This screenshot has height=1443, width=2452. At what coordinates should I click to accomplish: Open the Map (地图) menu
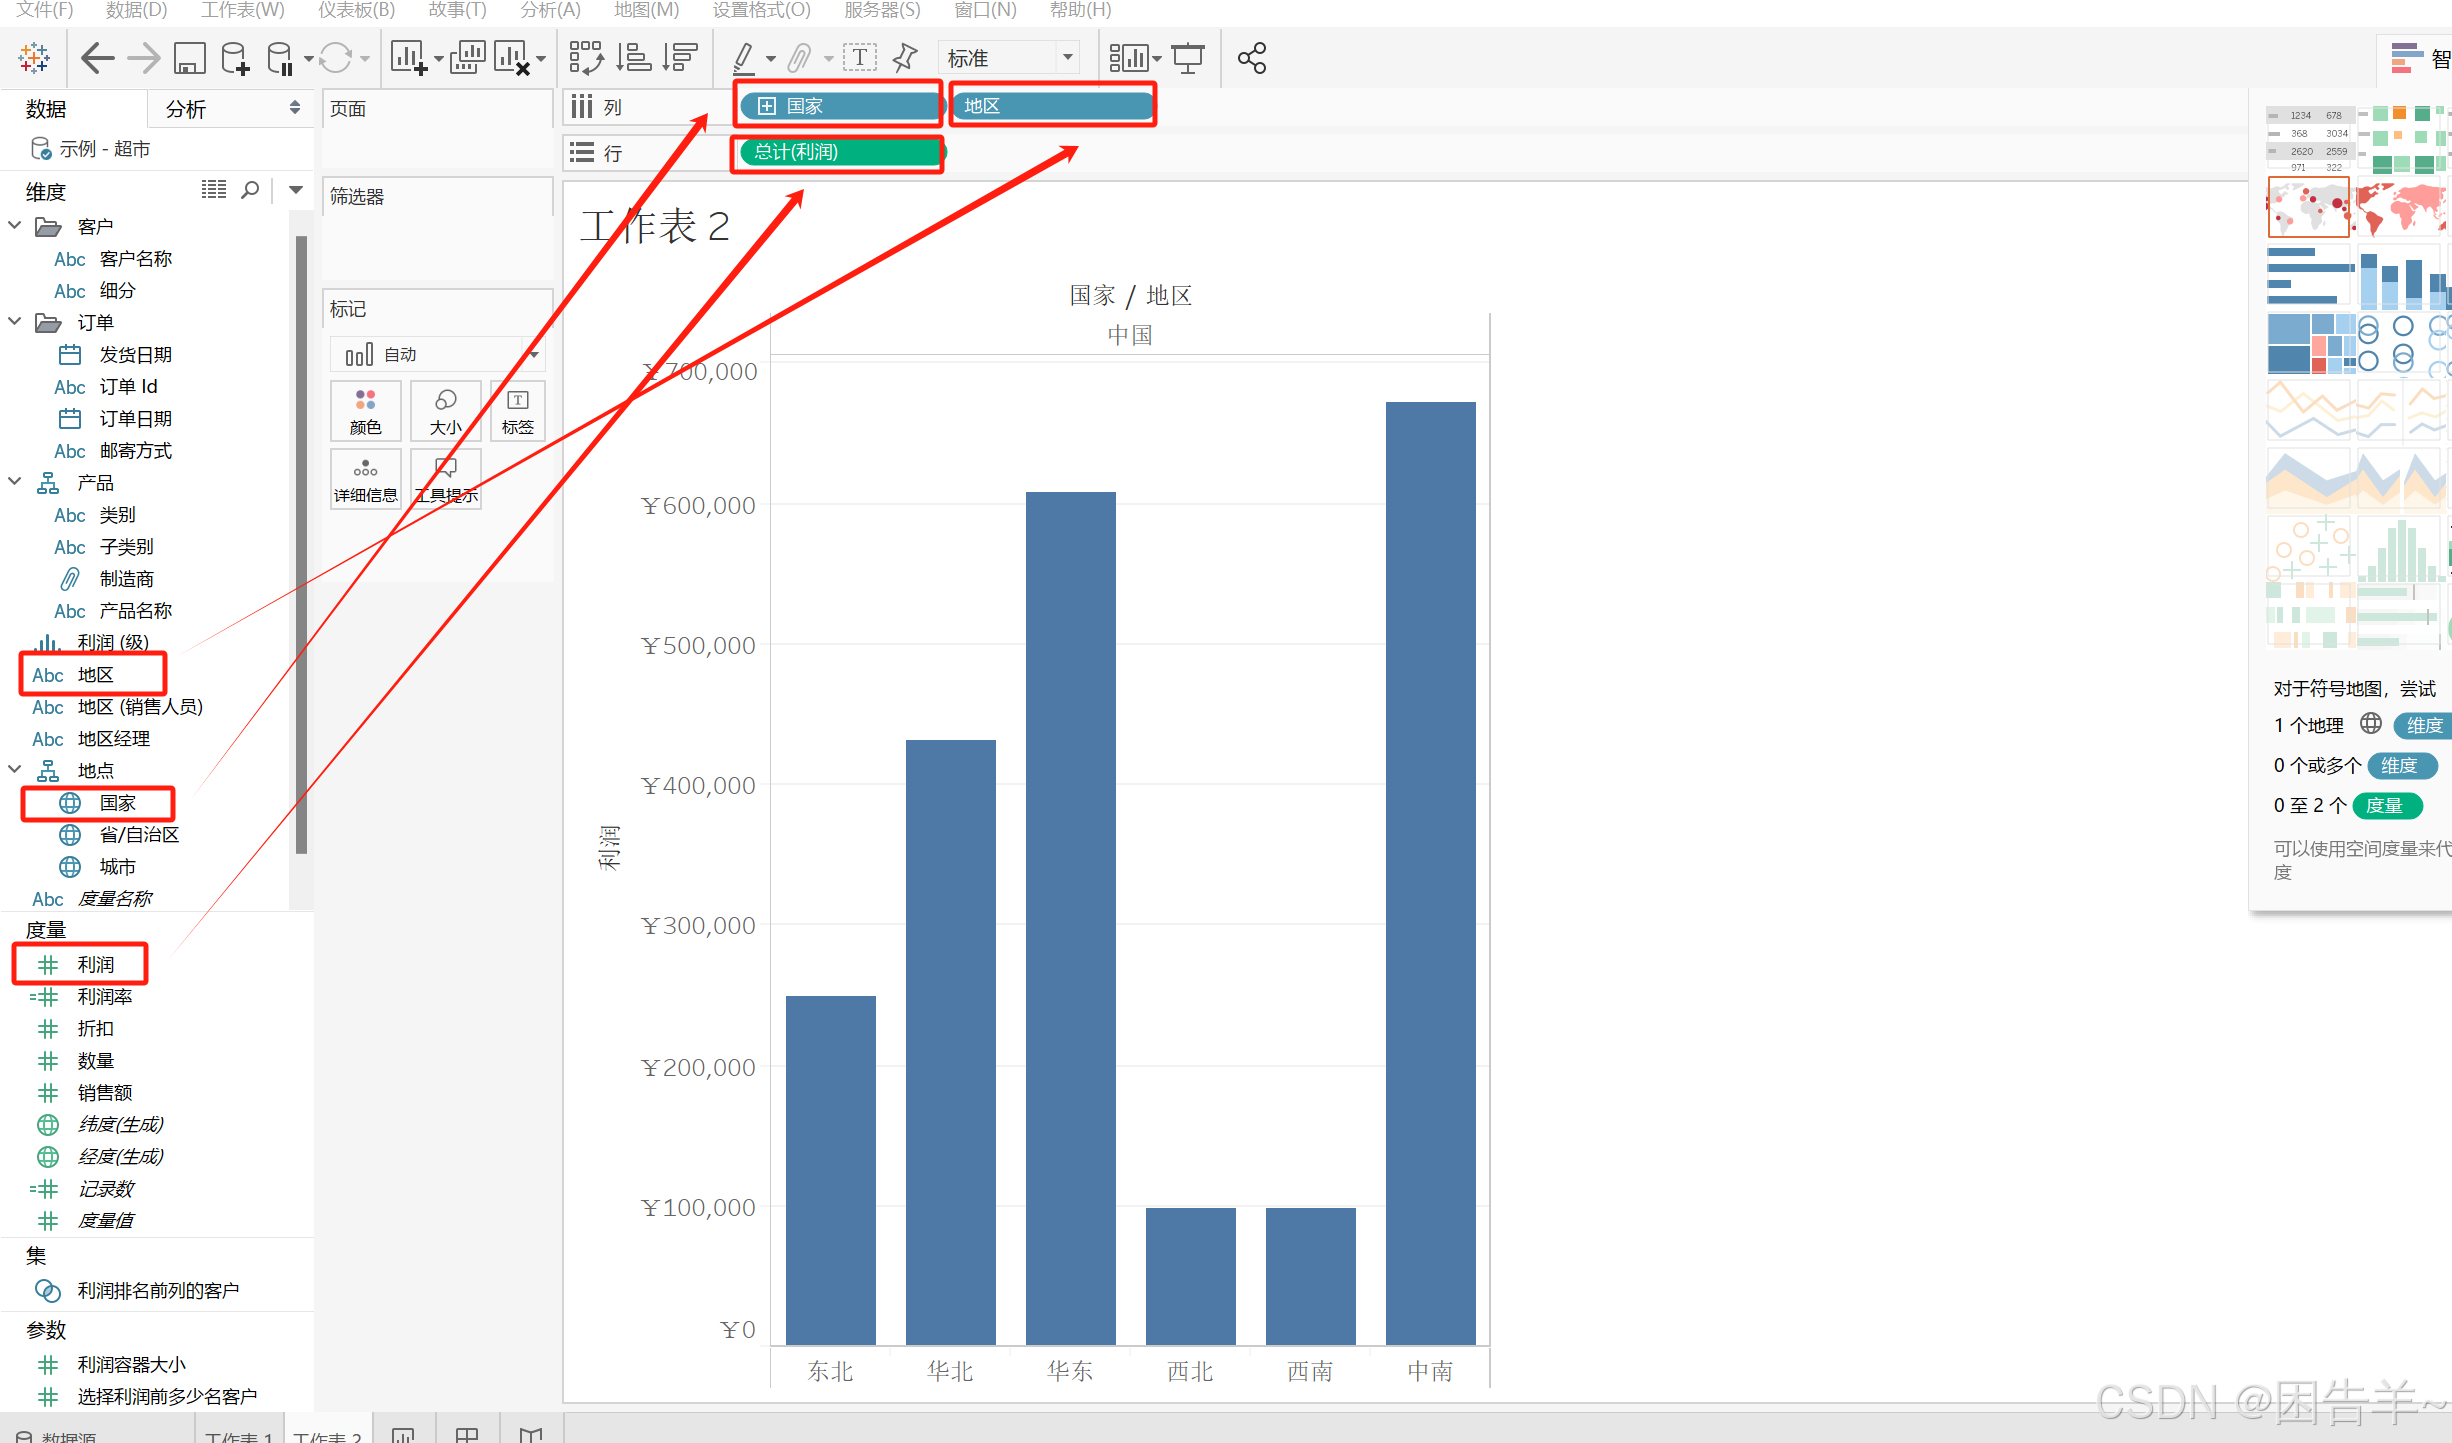(646, 10)
